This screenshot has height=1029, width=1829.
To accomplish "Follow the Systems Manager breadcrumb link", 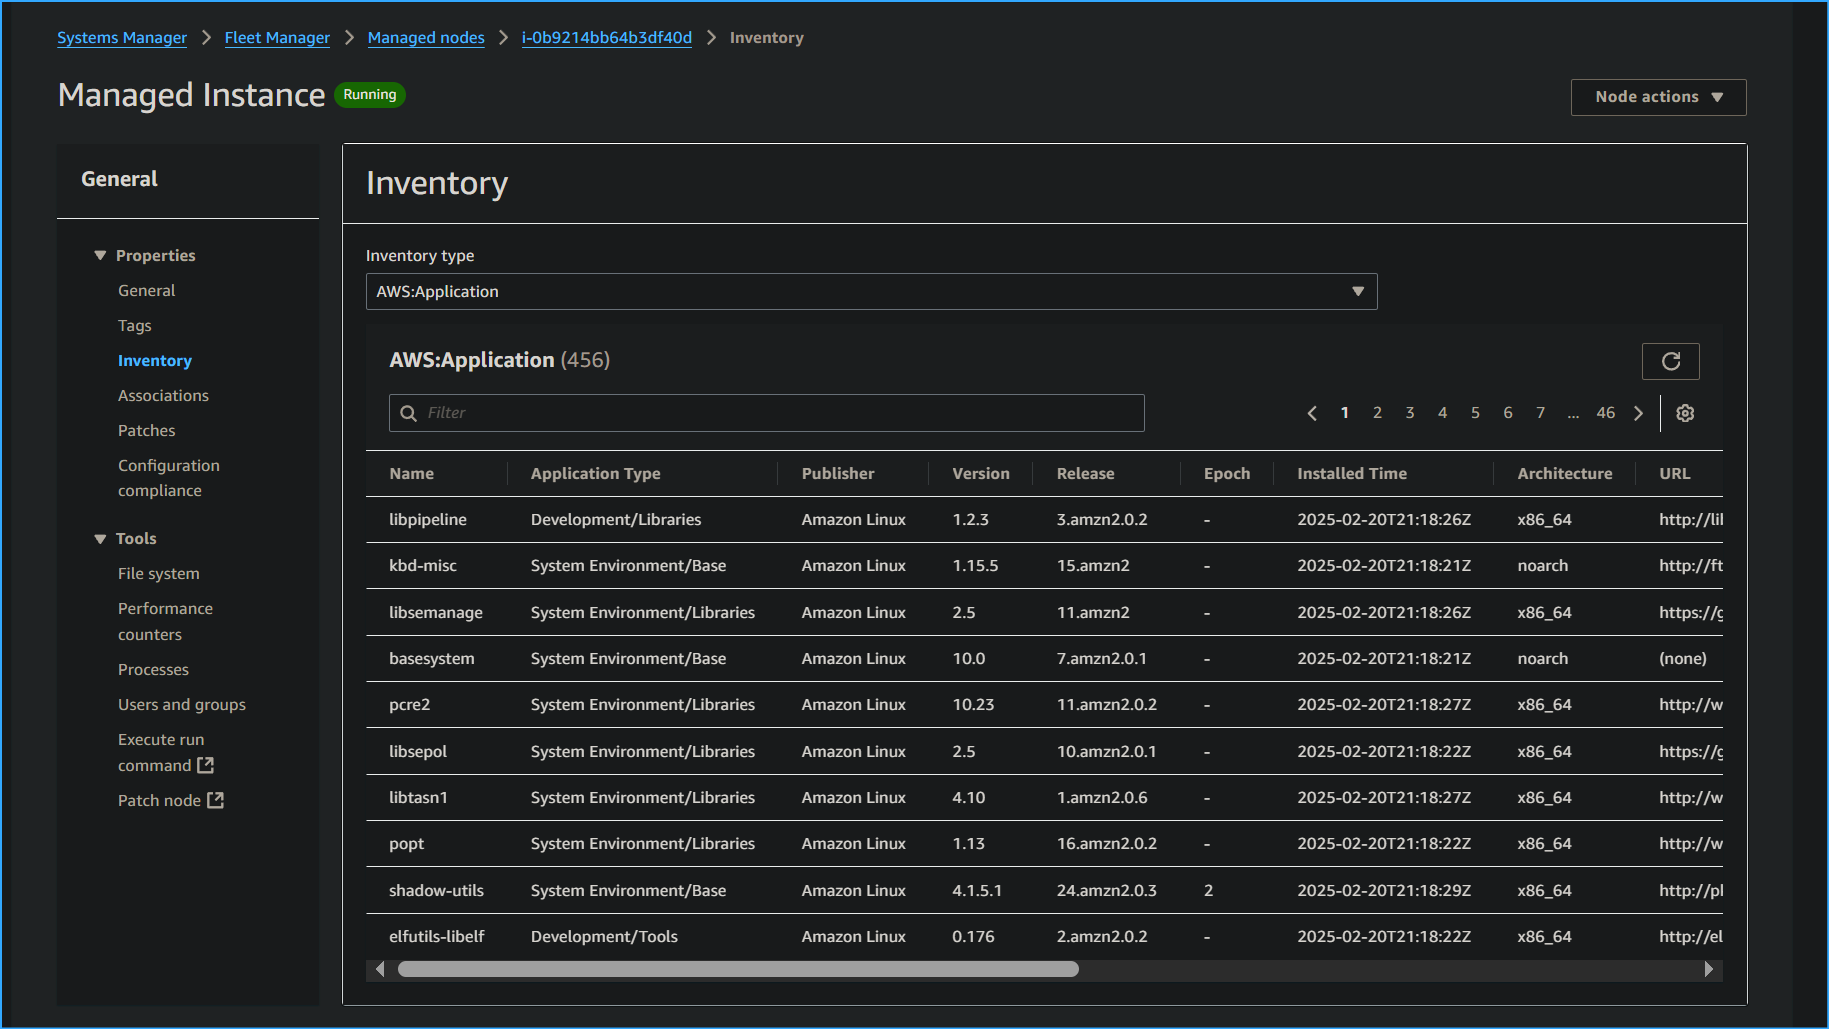I will pyautogui.click(x=122, y=37).
